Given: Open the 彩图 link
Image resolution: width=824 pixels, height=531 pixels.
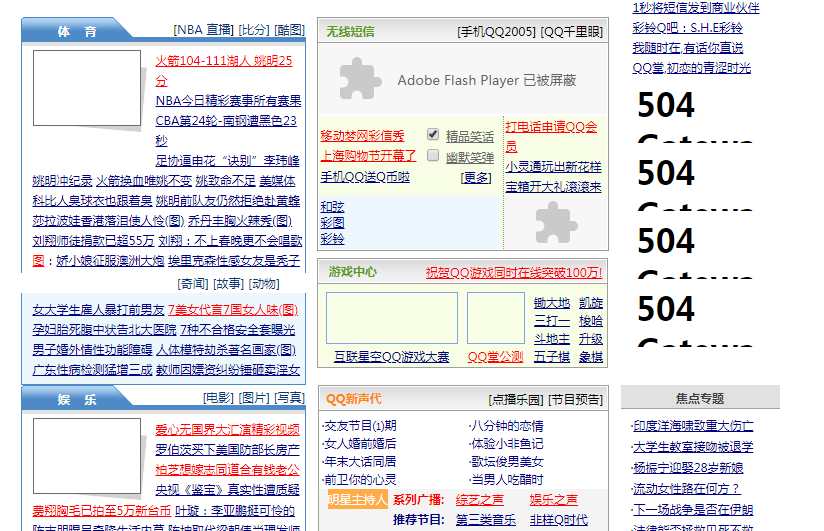Looking at the screenshot, I should (333, 223).
